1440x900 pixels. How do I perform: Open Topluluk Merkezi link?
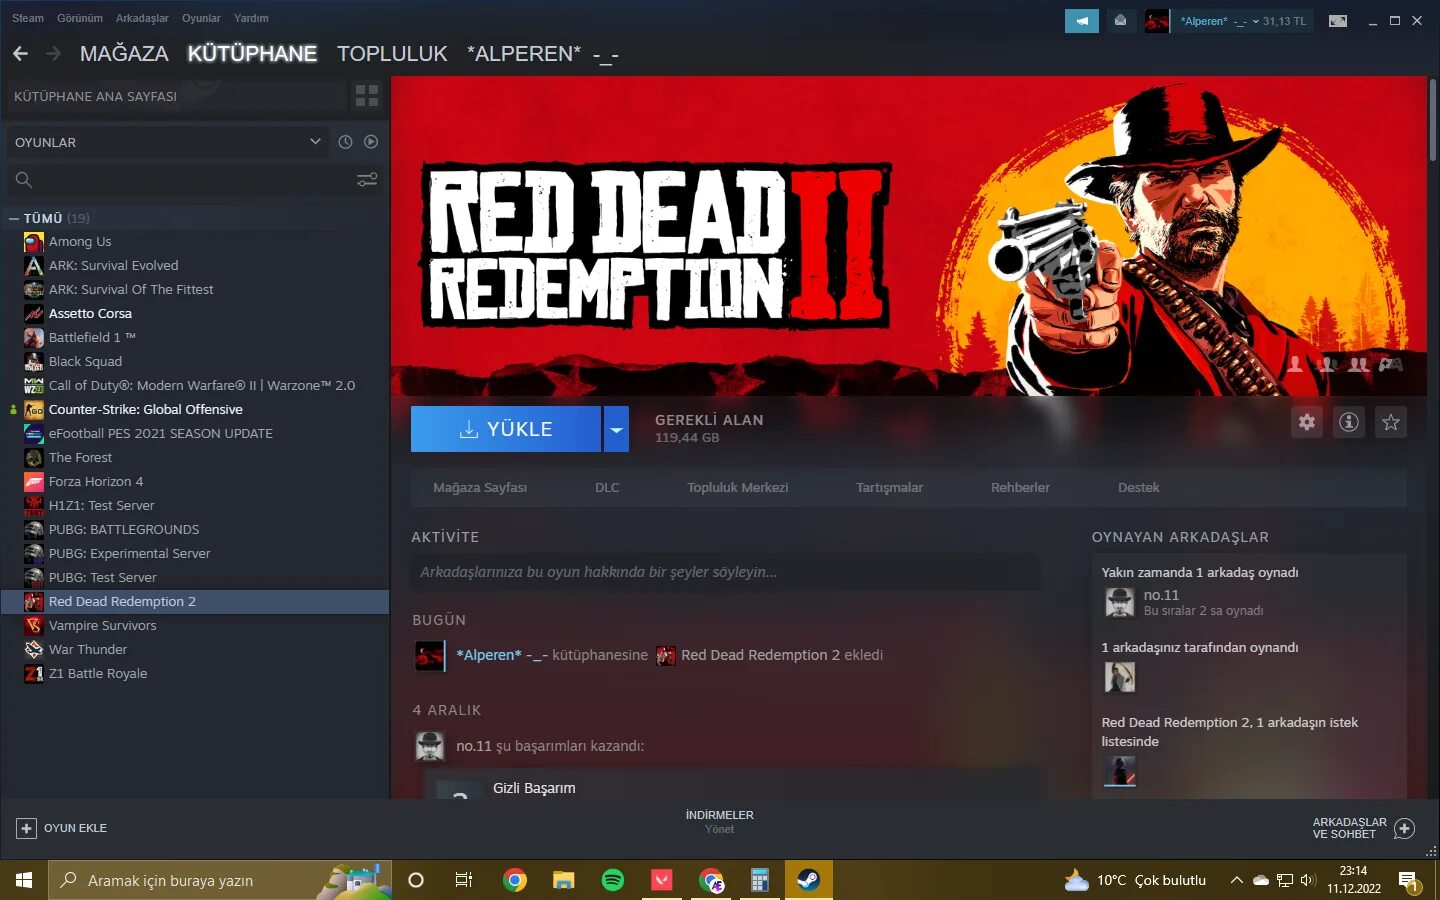point(738,488)
